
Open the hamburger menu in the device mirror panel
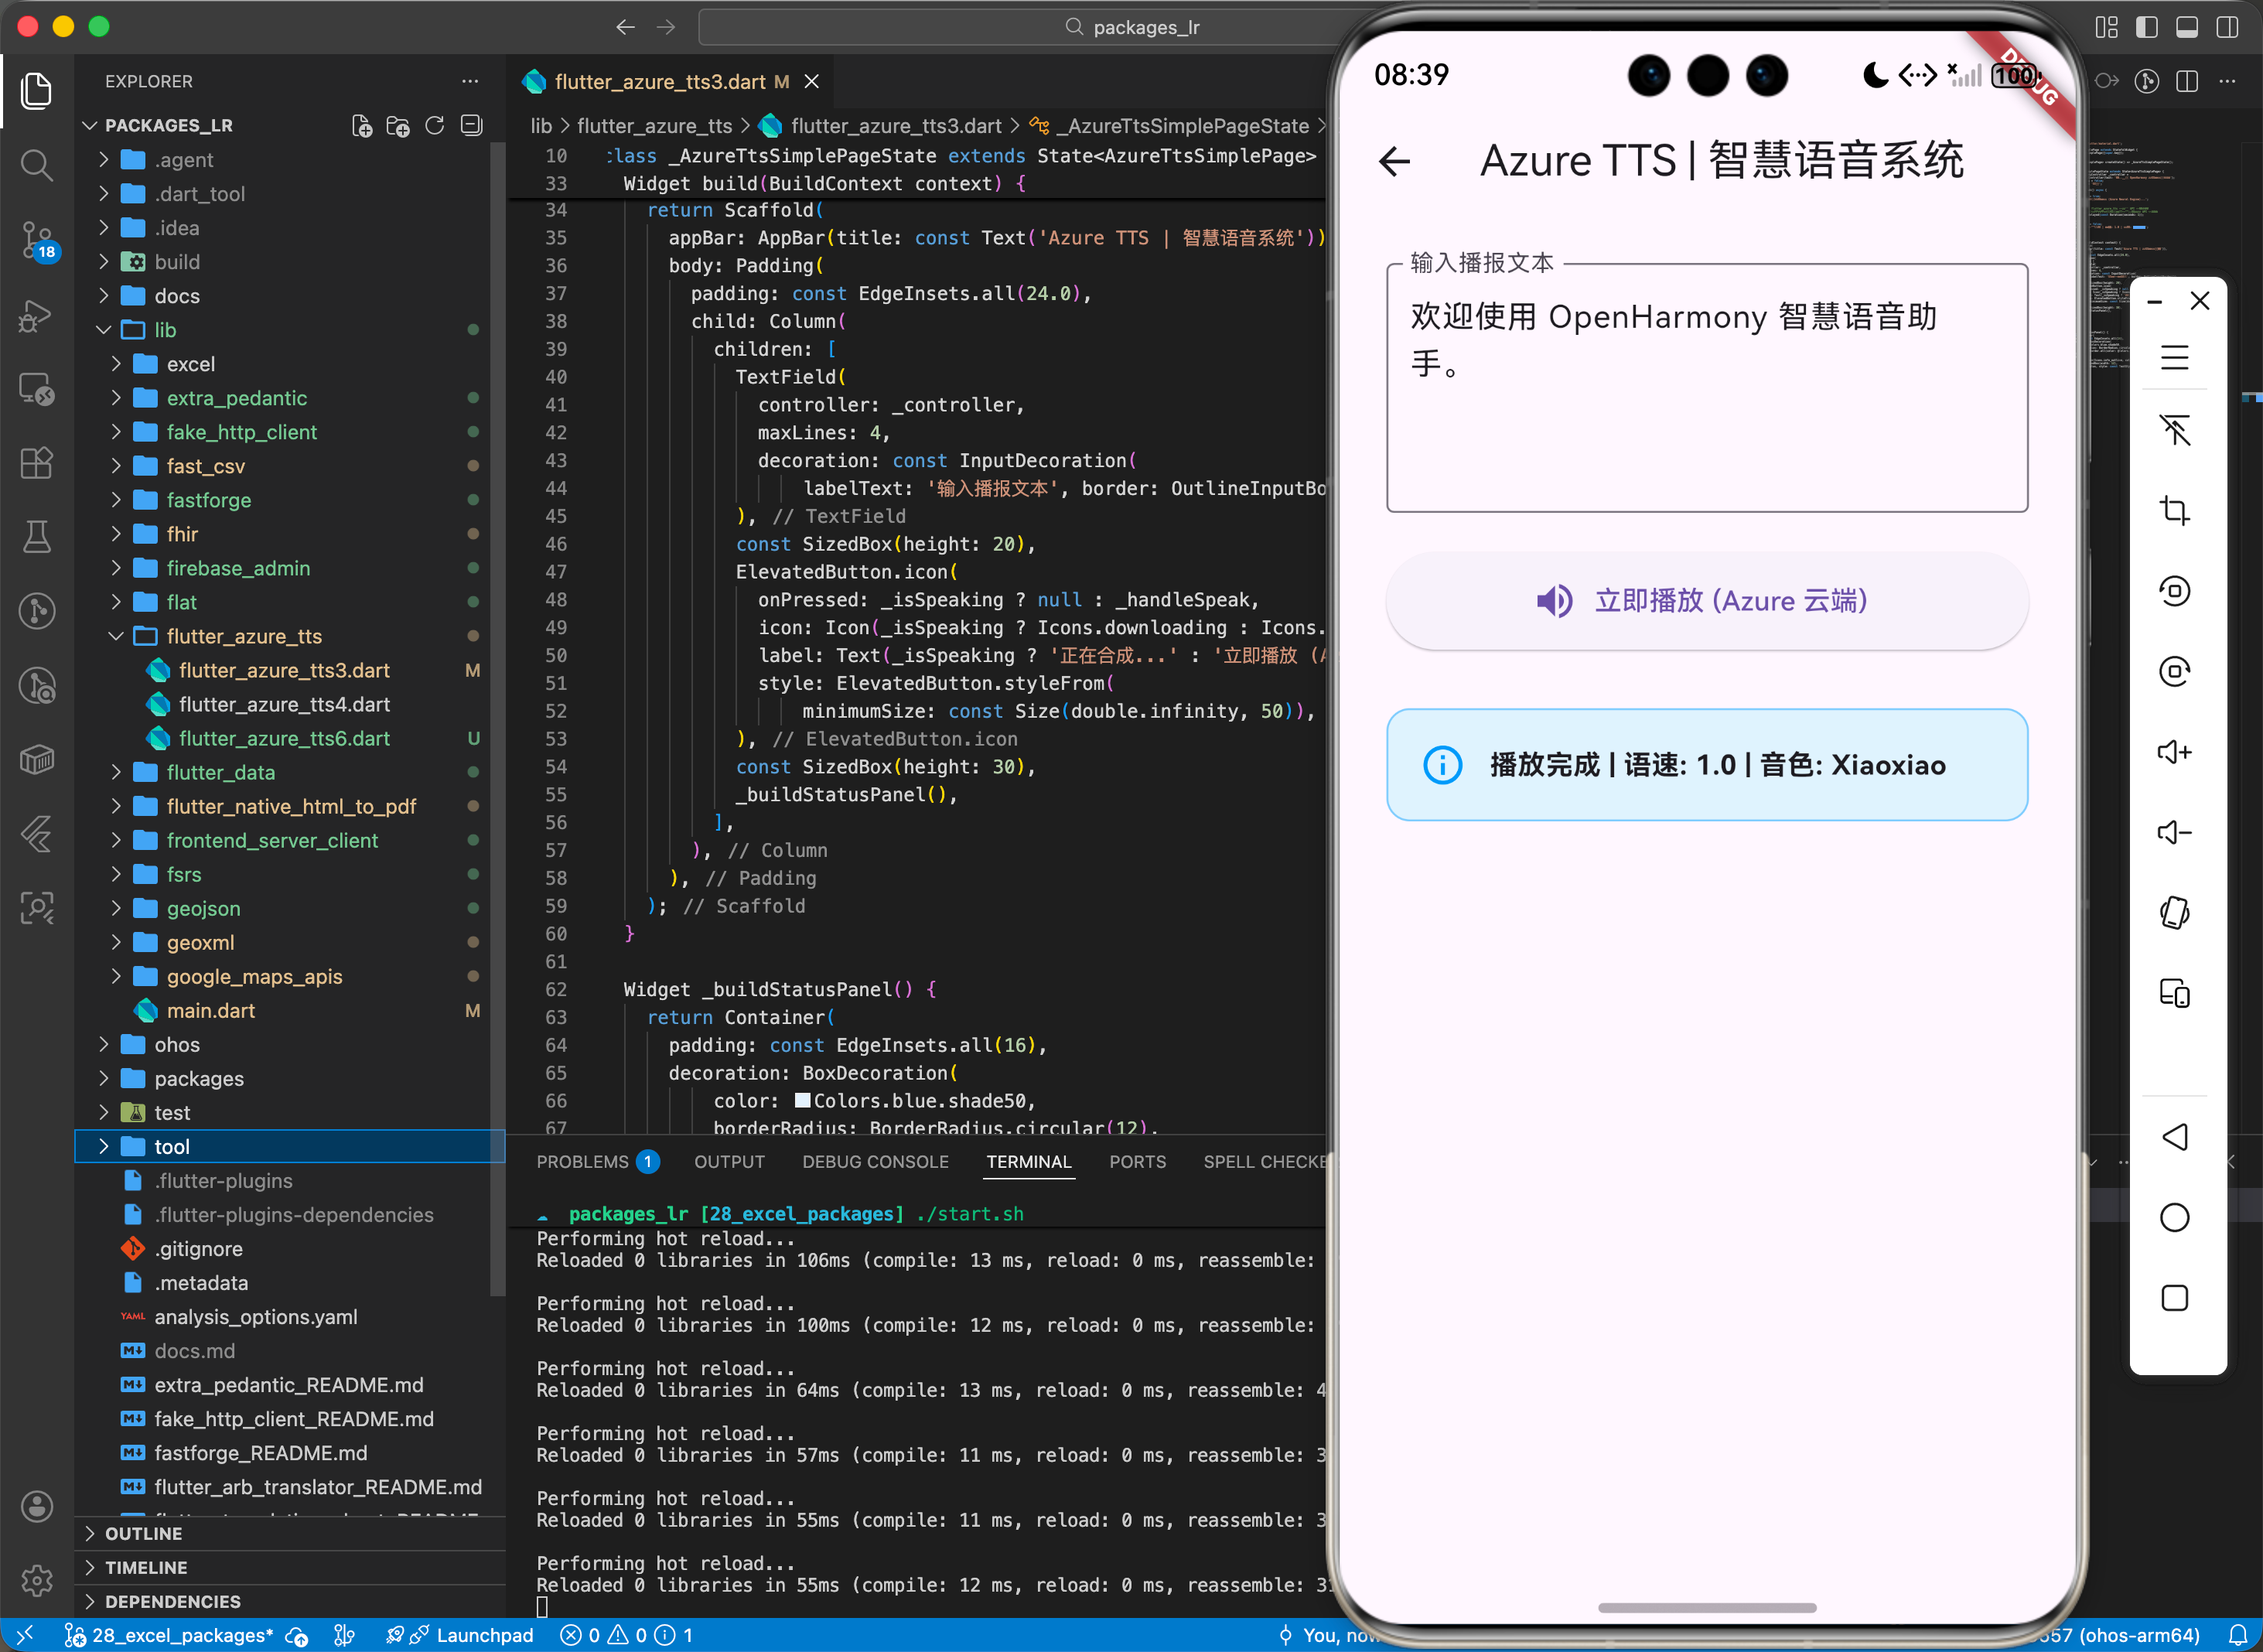2175,357
